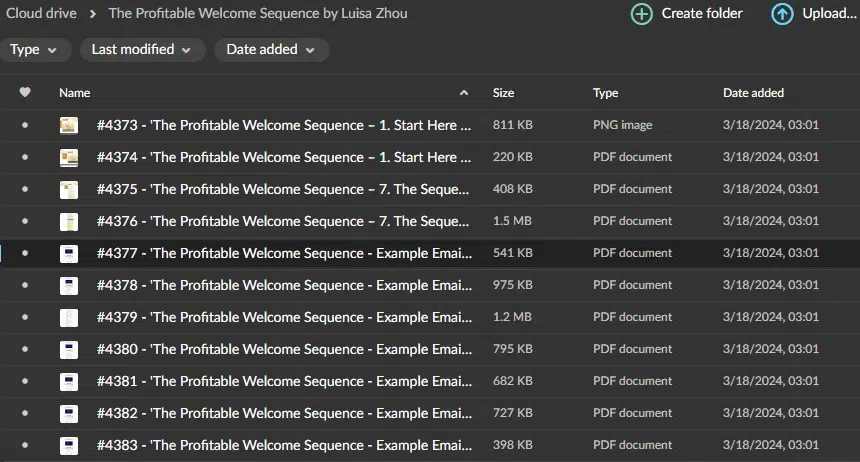The image size is (860, 462).
Task: Select file name #4378 Example Email
Action: pos(284,285)
